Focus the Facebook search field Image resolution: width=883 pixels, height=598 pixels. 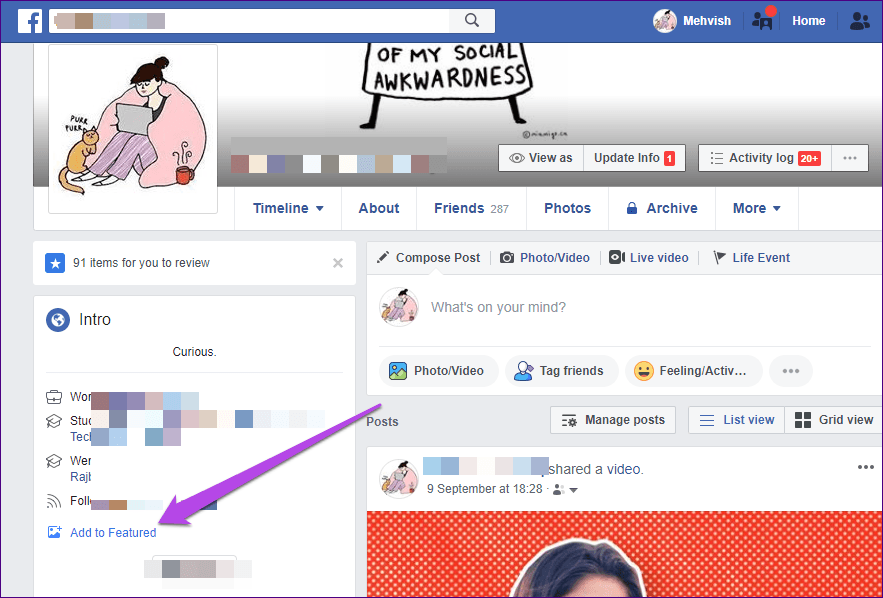click(249, 21)
